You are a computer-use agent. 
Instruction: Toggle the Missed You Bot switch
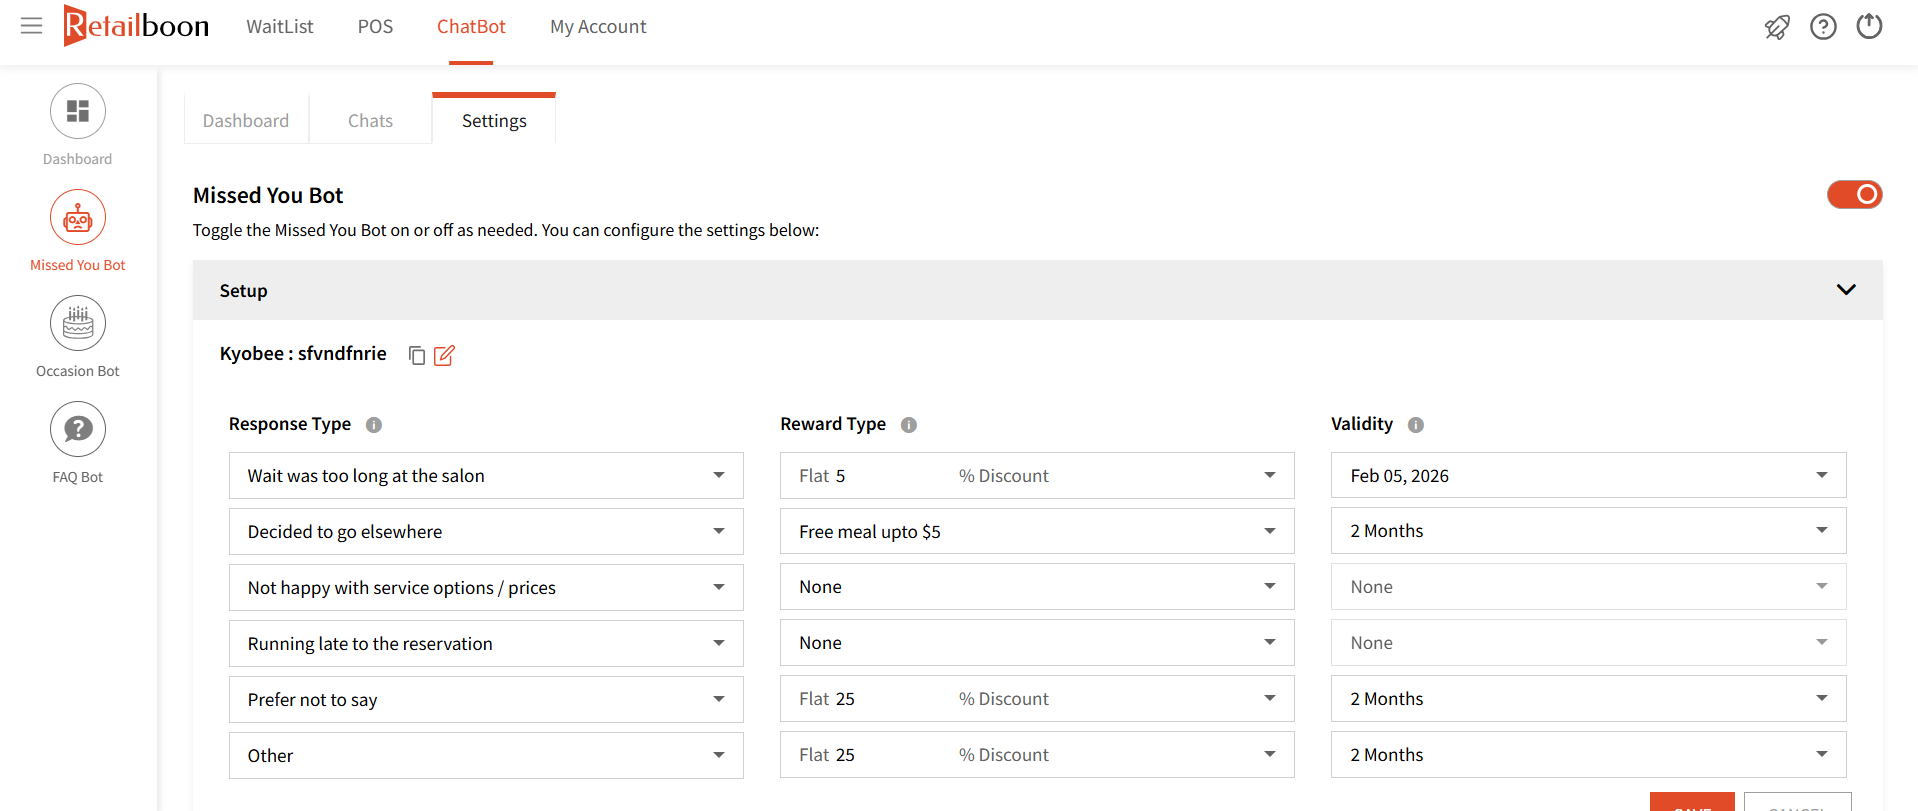pos(1854,194)
